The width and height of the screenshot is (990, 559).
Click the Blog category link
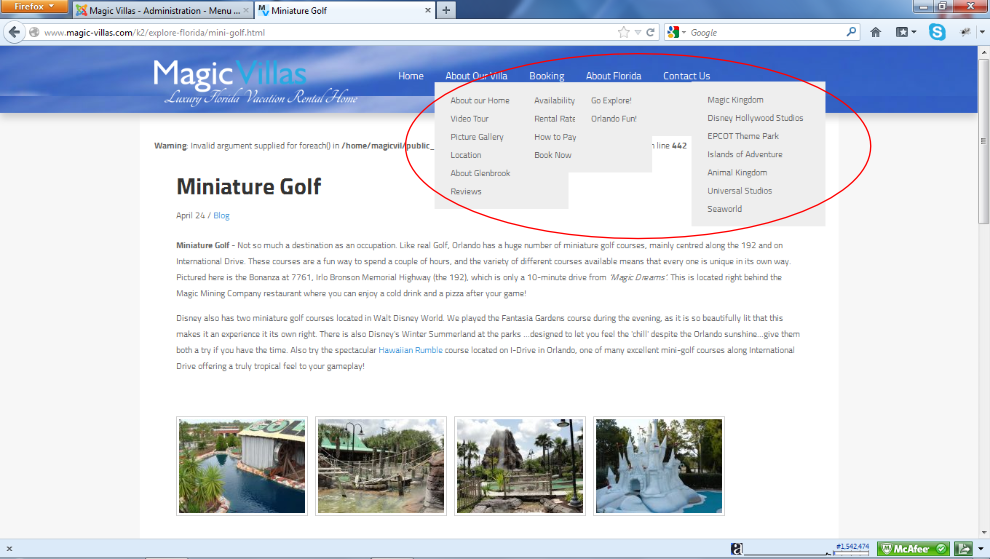[x=221, y=215]
